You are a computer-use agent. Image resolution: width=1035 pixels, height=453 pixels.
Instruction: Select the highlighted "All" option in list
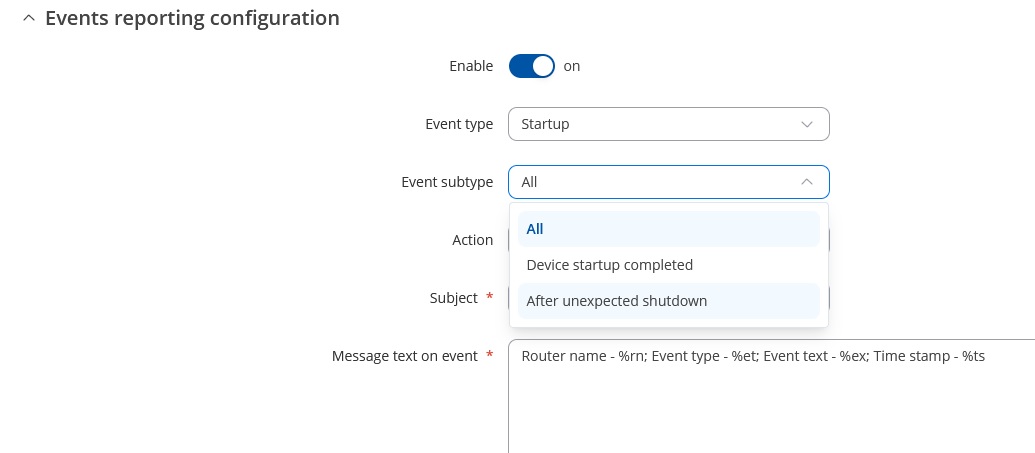(669, 229)
